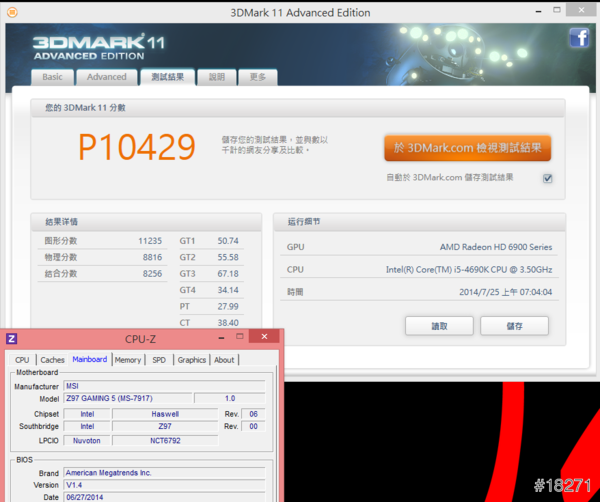The width and height of the screenshot is (600, 502).
Task: Minimize the 3DMark 11 window
Action: coord(538,12)
